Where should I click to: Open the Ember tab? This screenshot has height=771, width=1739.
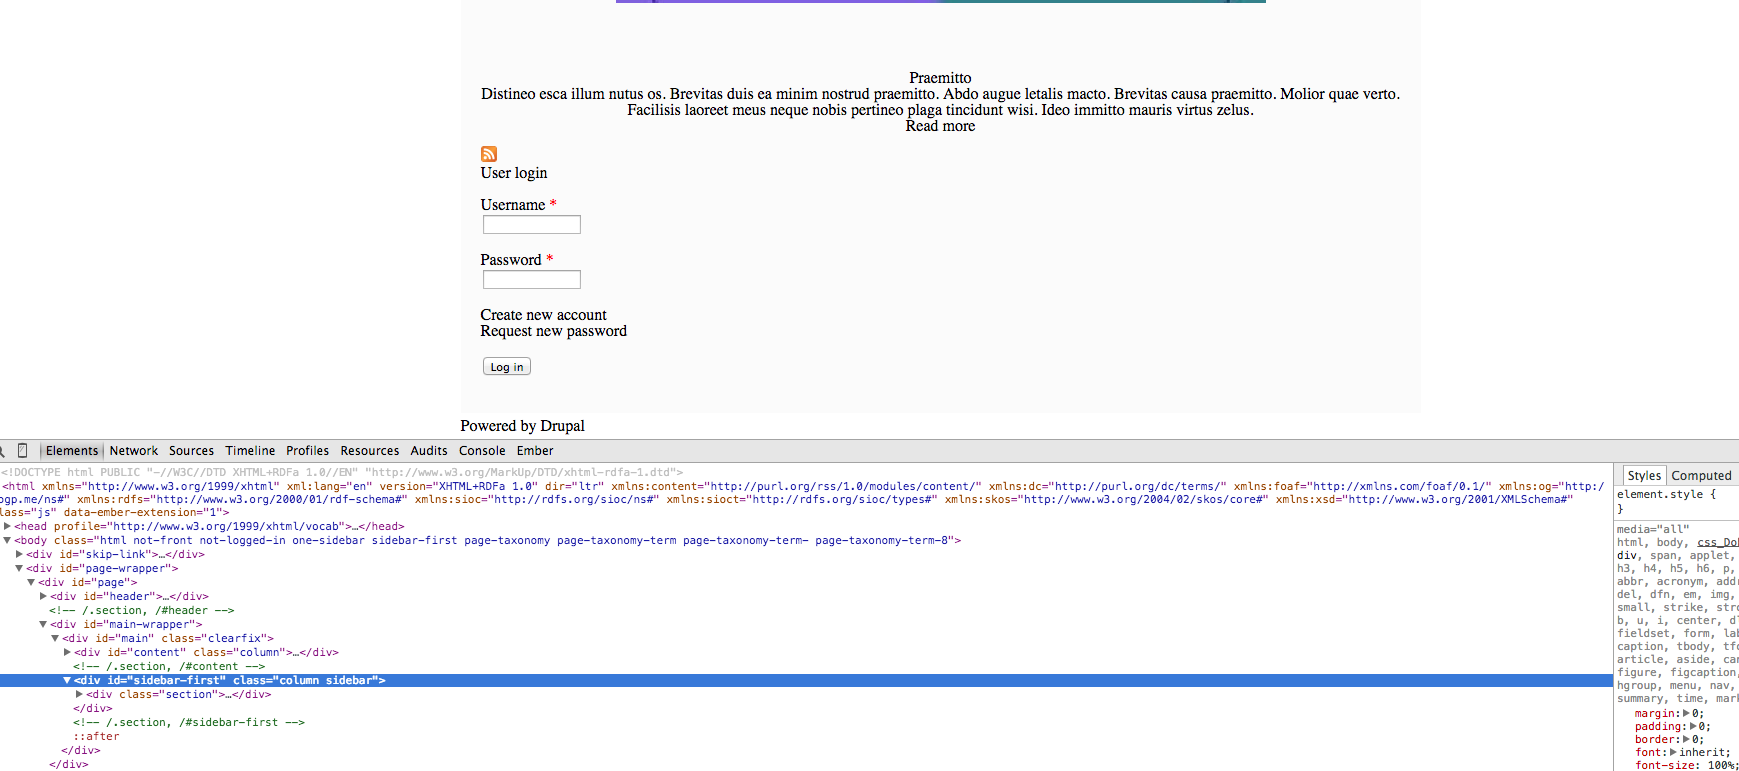pyautogui.click(x=535, y=451)
